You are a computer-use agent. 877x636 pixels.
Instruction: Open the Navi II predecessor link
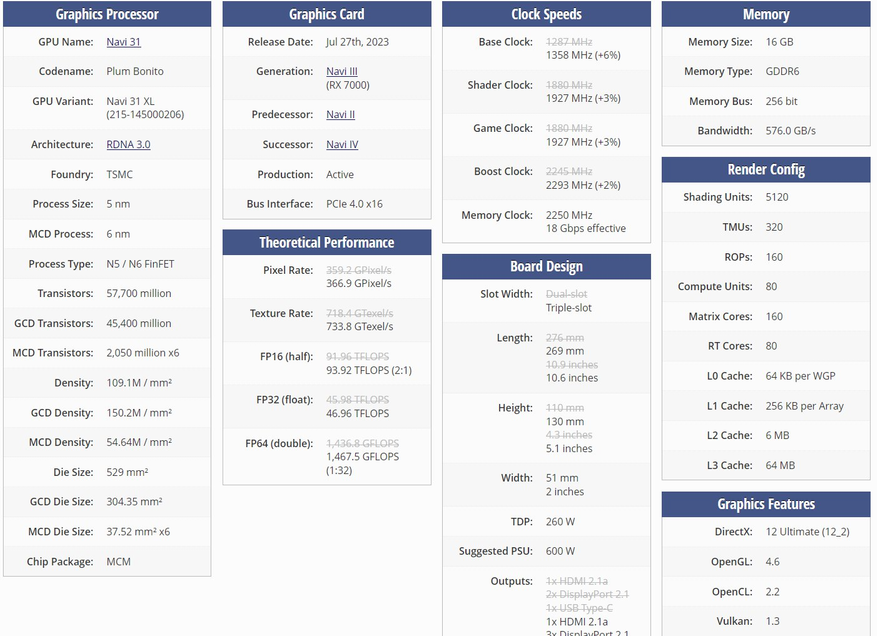click(x=341, y=115)
